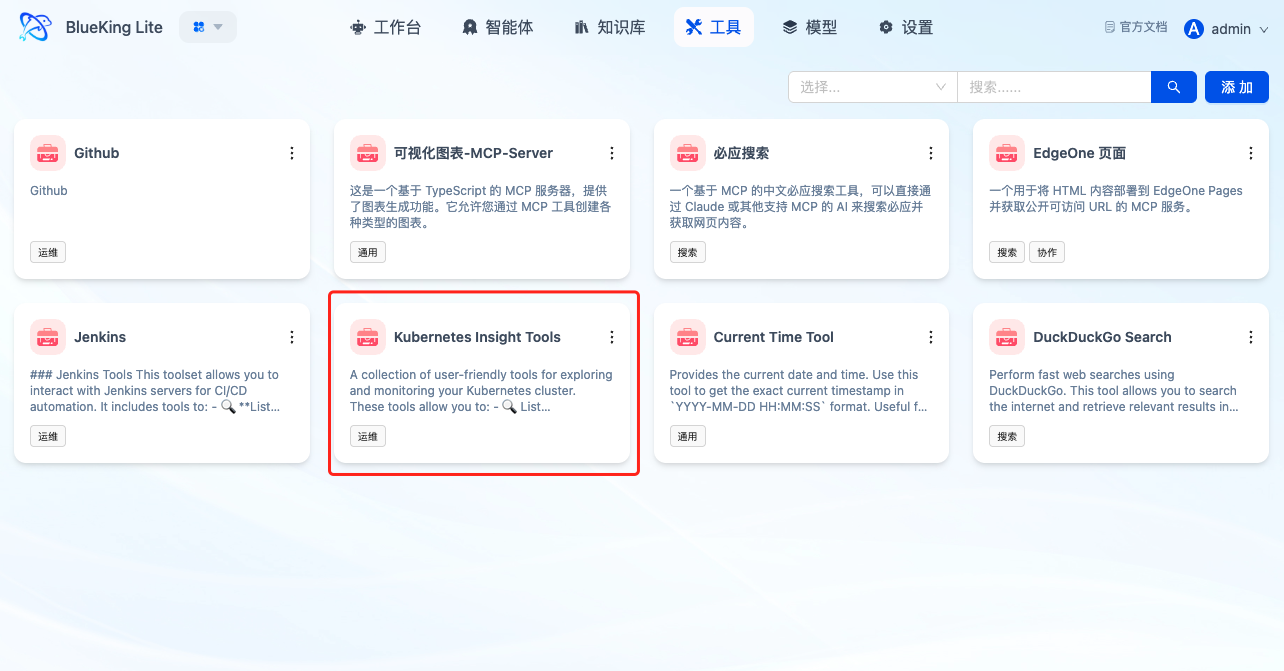Open the Github card title
Viewport: 1284px width, 671px height.
(96, 153)
